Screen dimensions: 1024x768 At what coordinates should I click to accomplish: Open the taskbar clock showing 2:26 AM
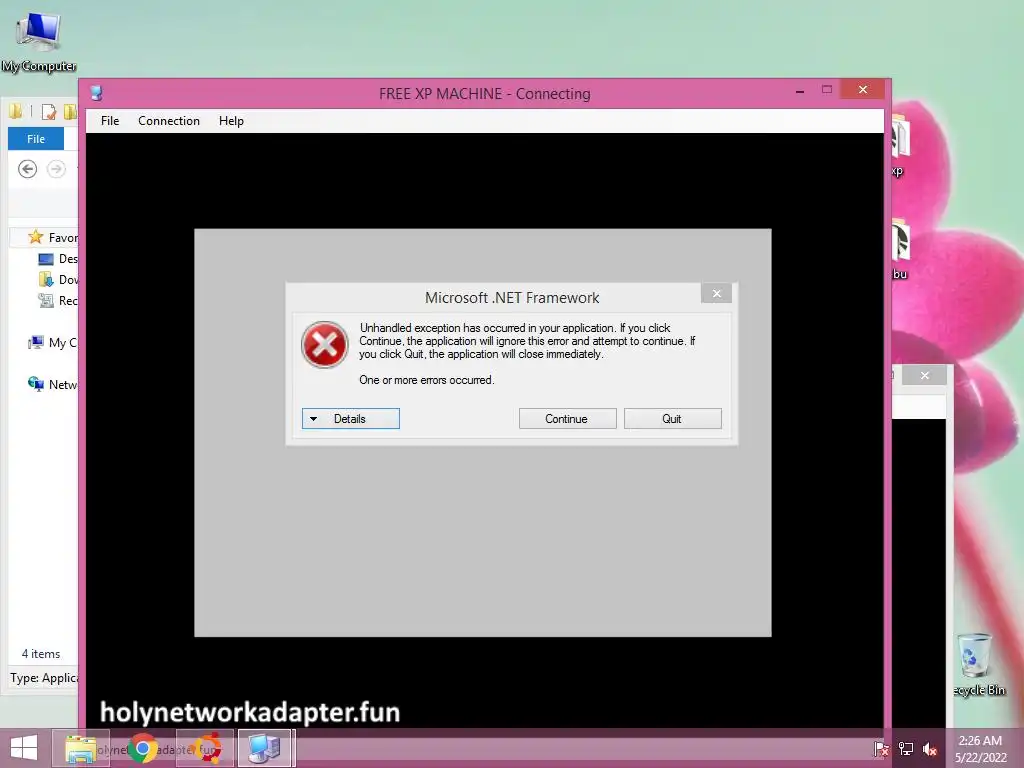coord(980,749)
